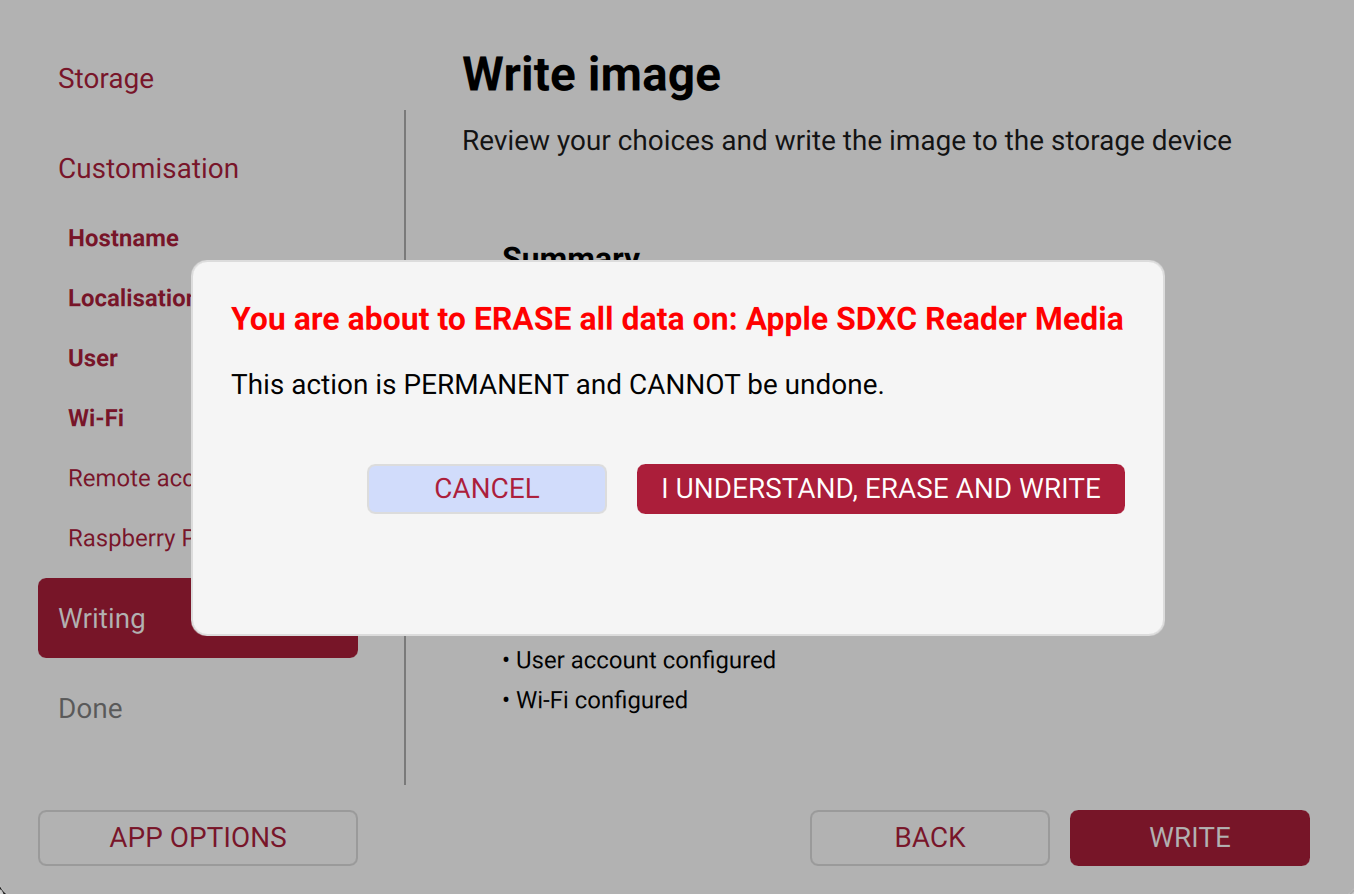Select the Done step in the sidebar
The width and height of the screenshot is (1354, 894).
coord(90,708)
